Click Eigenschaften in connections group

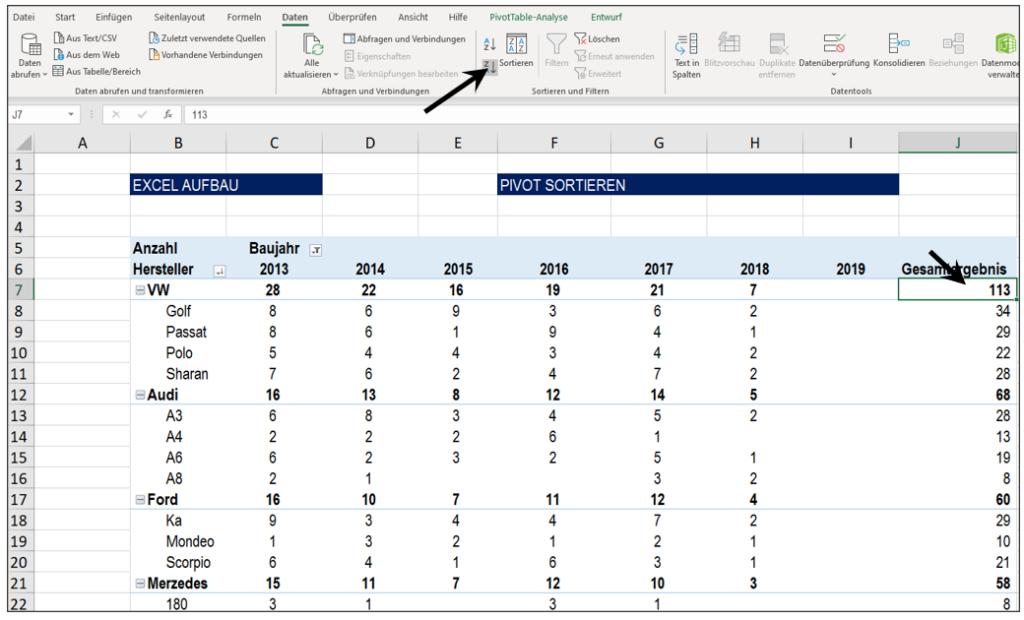pyautogui.click(x=377, y=56)
